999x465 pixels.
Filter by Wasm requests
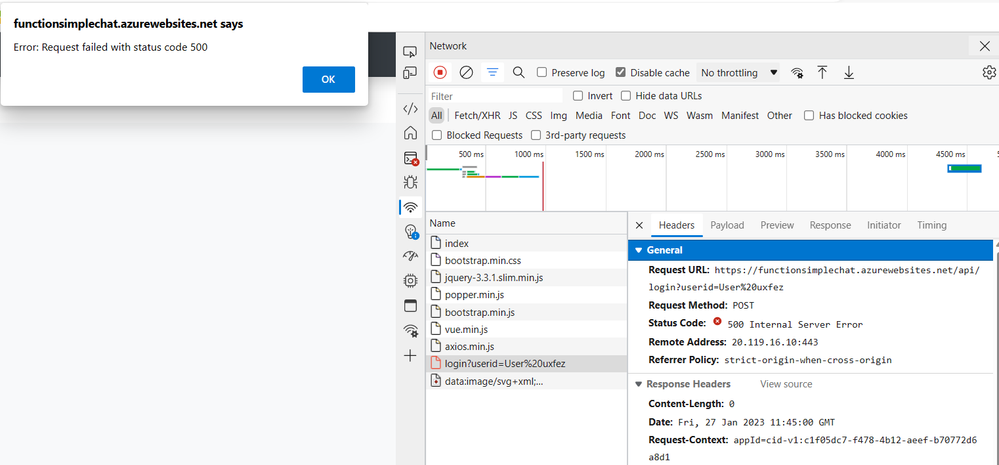pos(700,115)
